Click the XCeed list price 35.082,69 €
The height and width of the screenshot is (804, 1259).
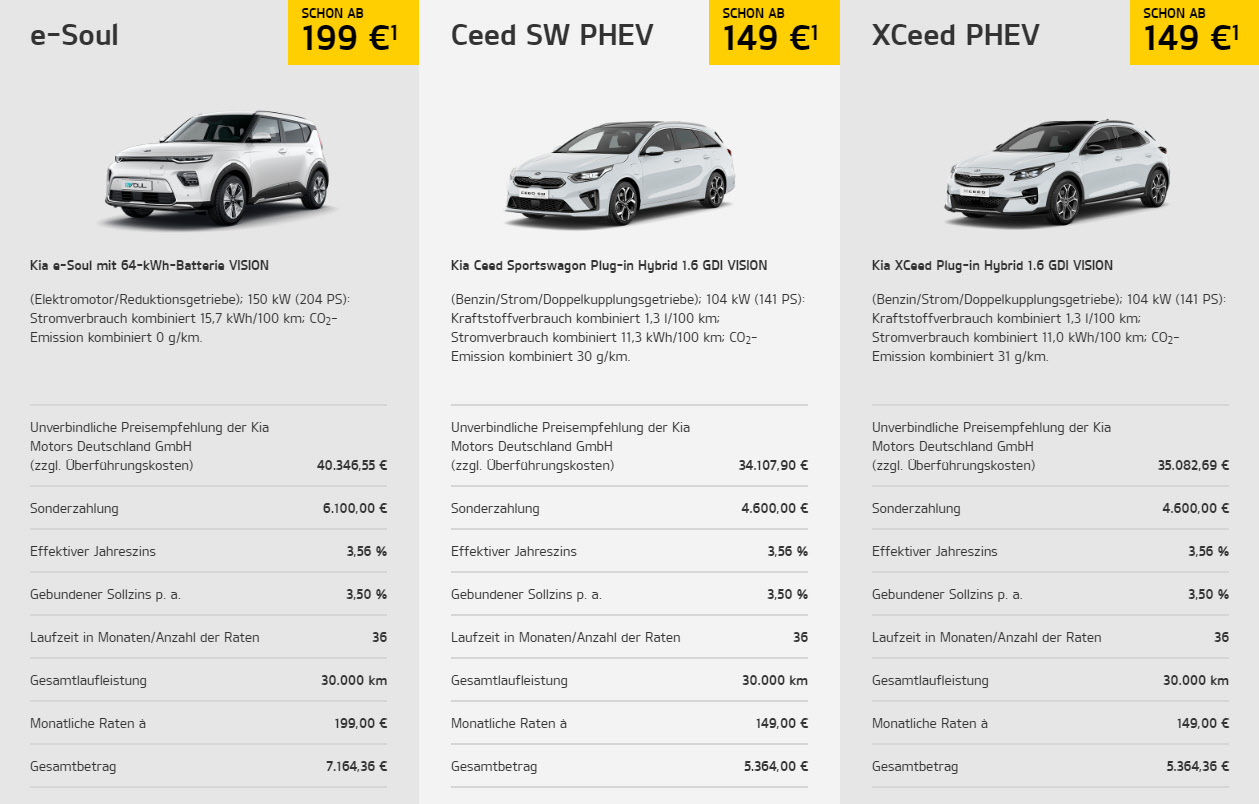[x=1194, y=465]
